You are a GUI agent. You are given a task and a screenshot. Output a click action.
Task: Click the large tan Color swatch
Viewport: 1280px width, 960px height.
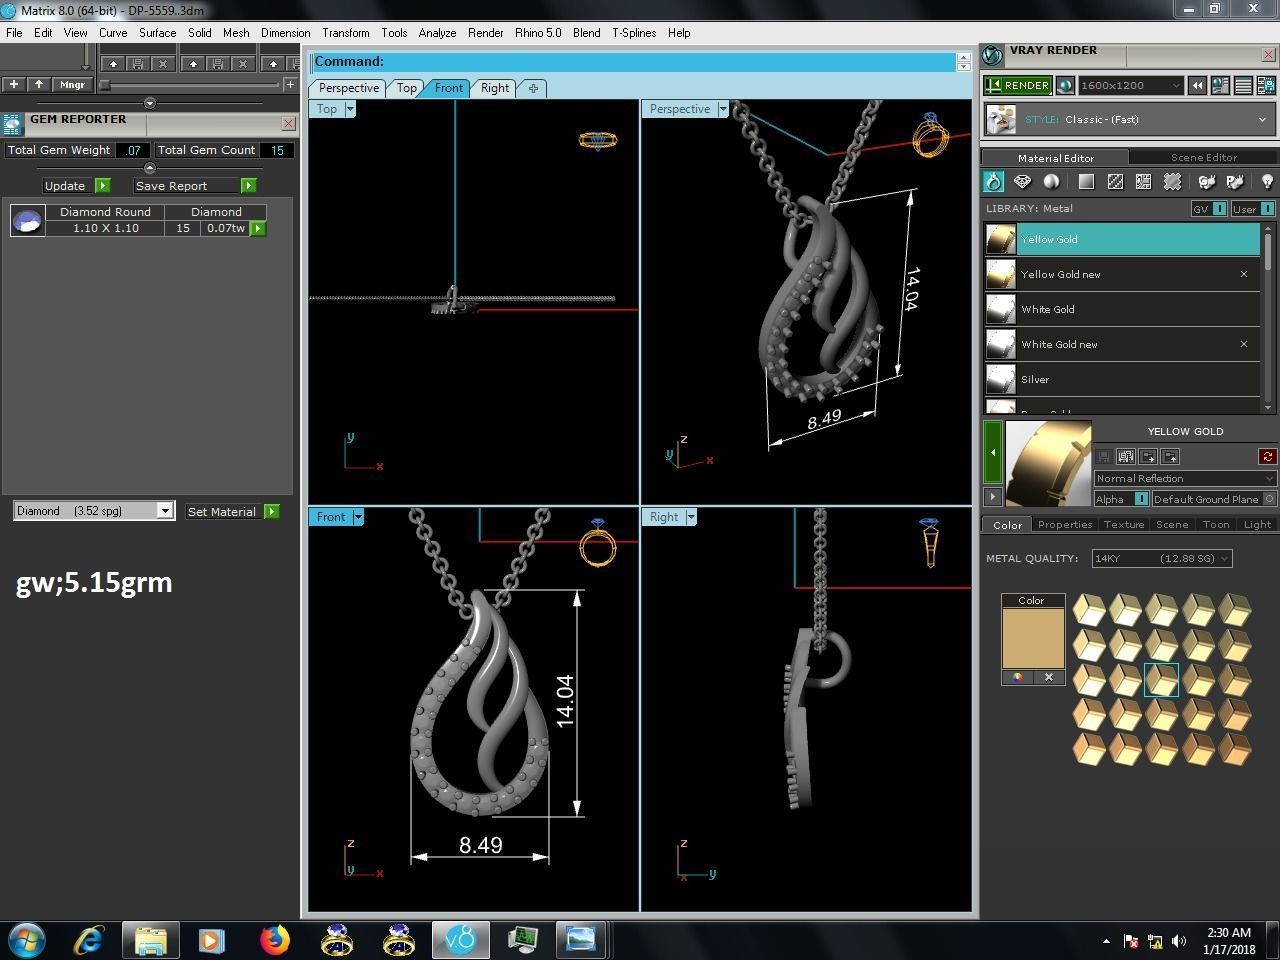1032,638
